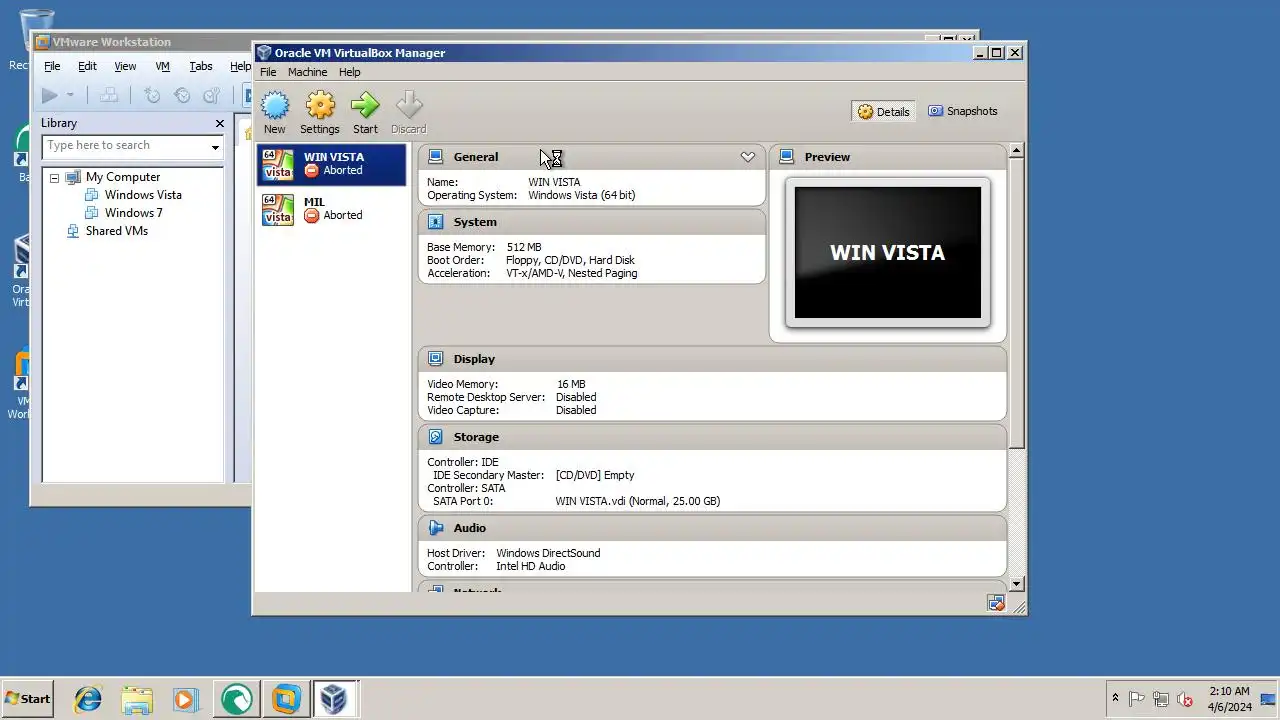Click VMware take snapshot toolbar icon

pyautogui.click(x=152, y=96)
